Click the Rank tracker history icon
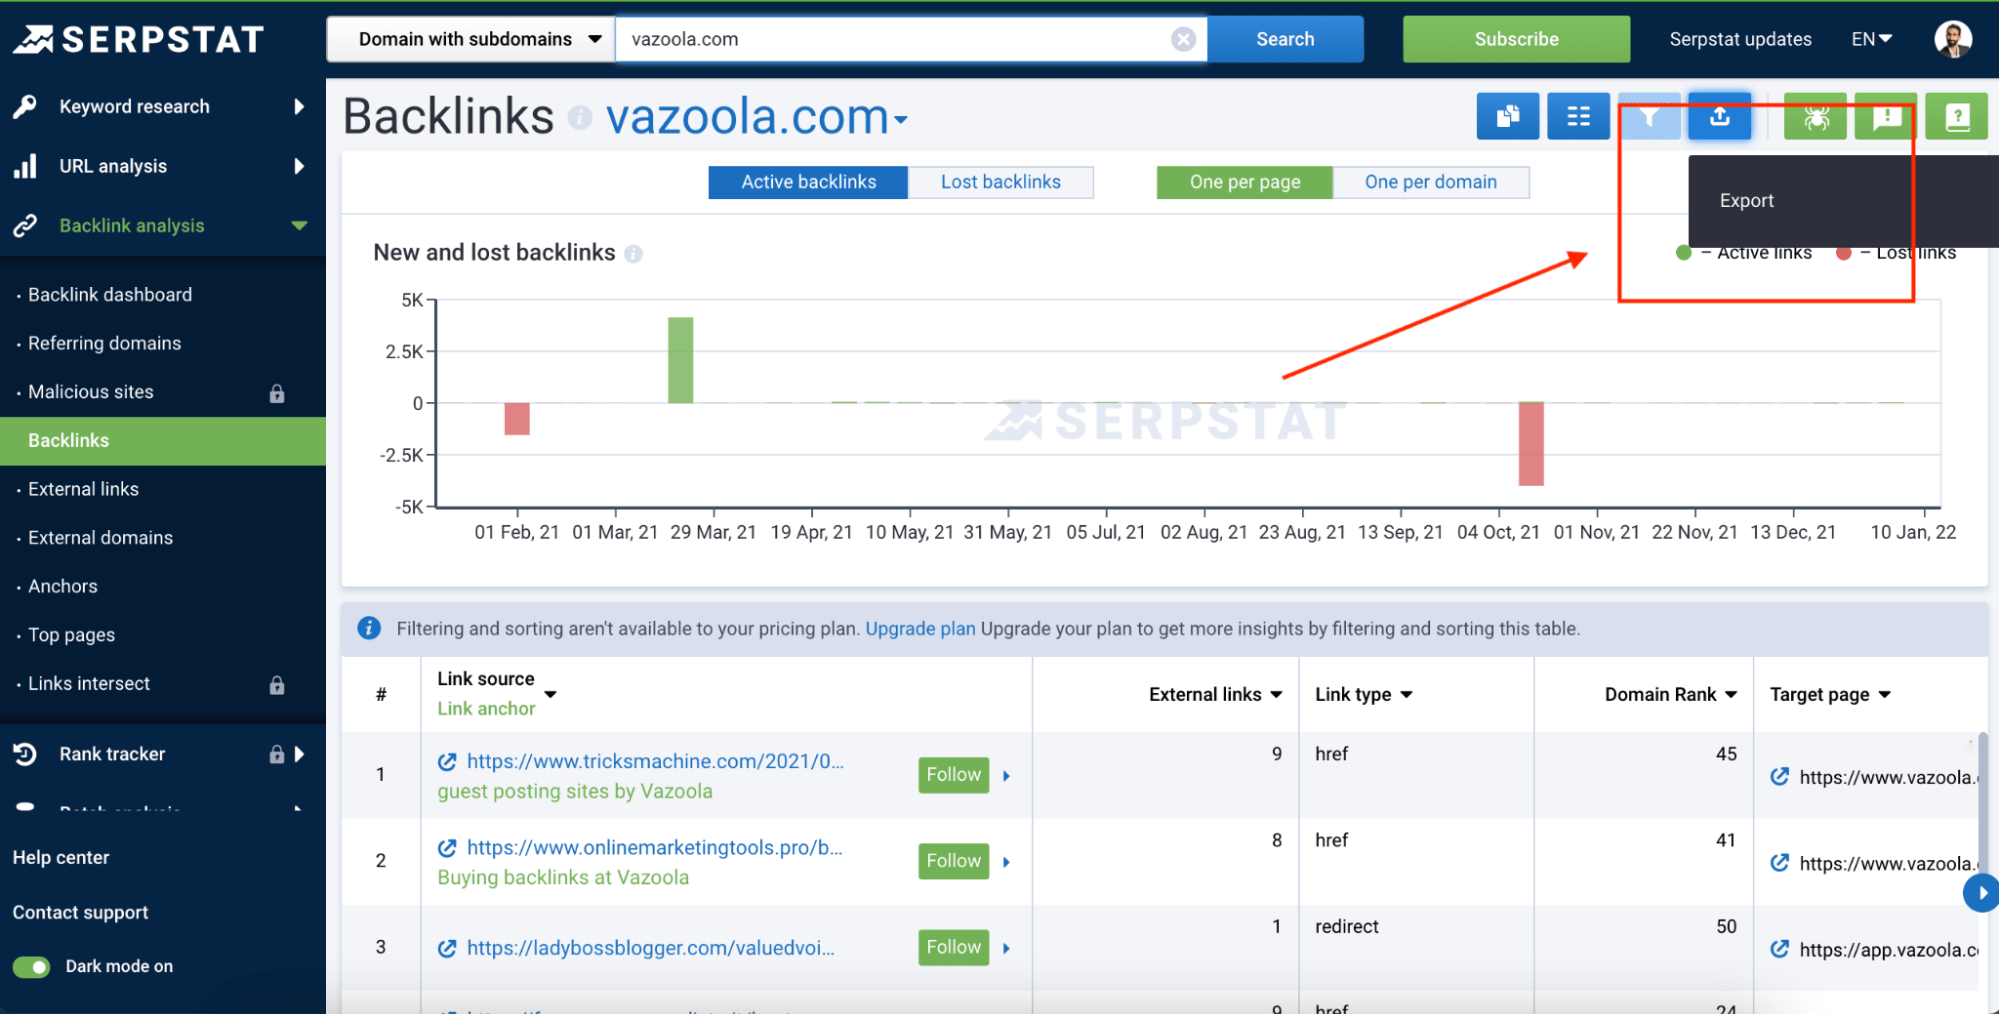 coord(25,754)
